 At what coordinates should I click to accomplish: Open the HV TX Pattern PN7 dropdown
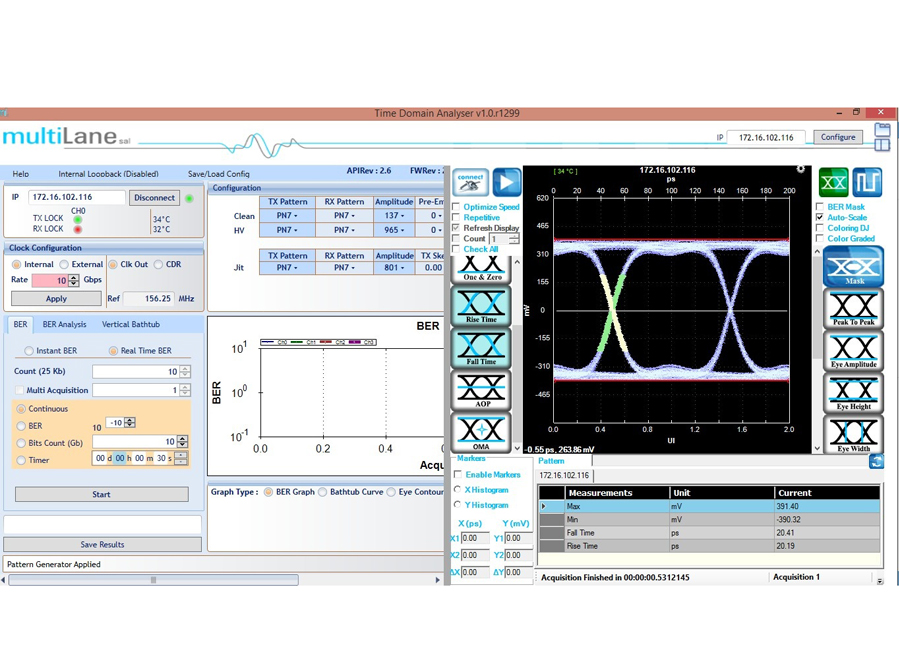point(287,230)
